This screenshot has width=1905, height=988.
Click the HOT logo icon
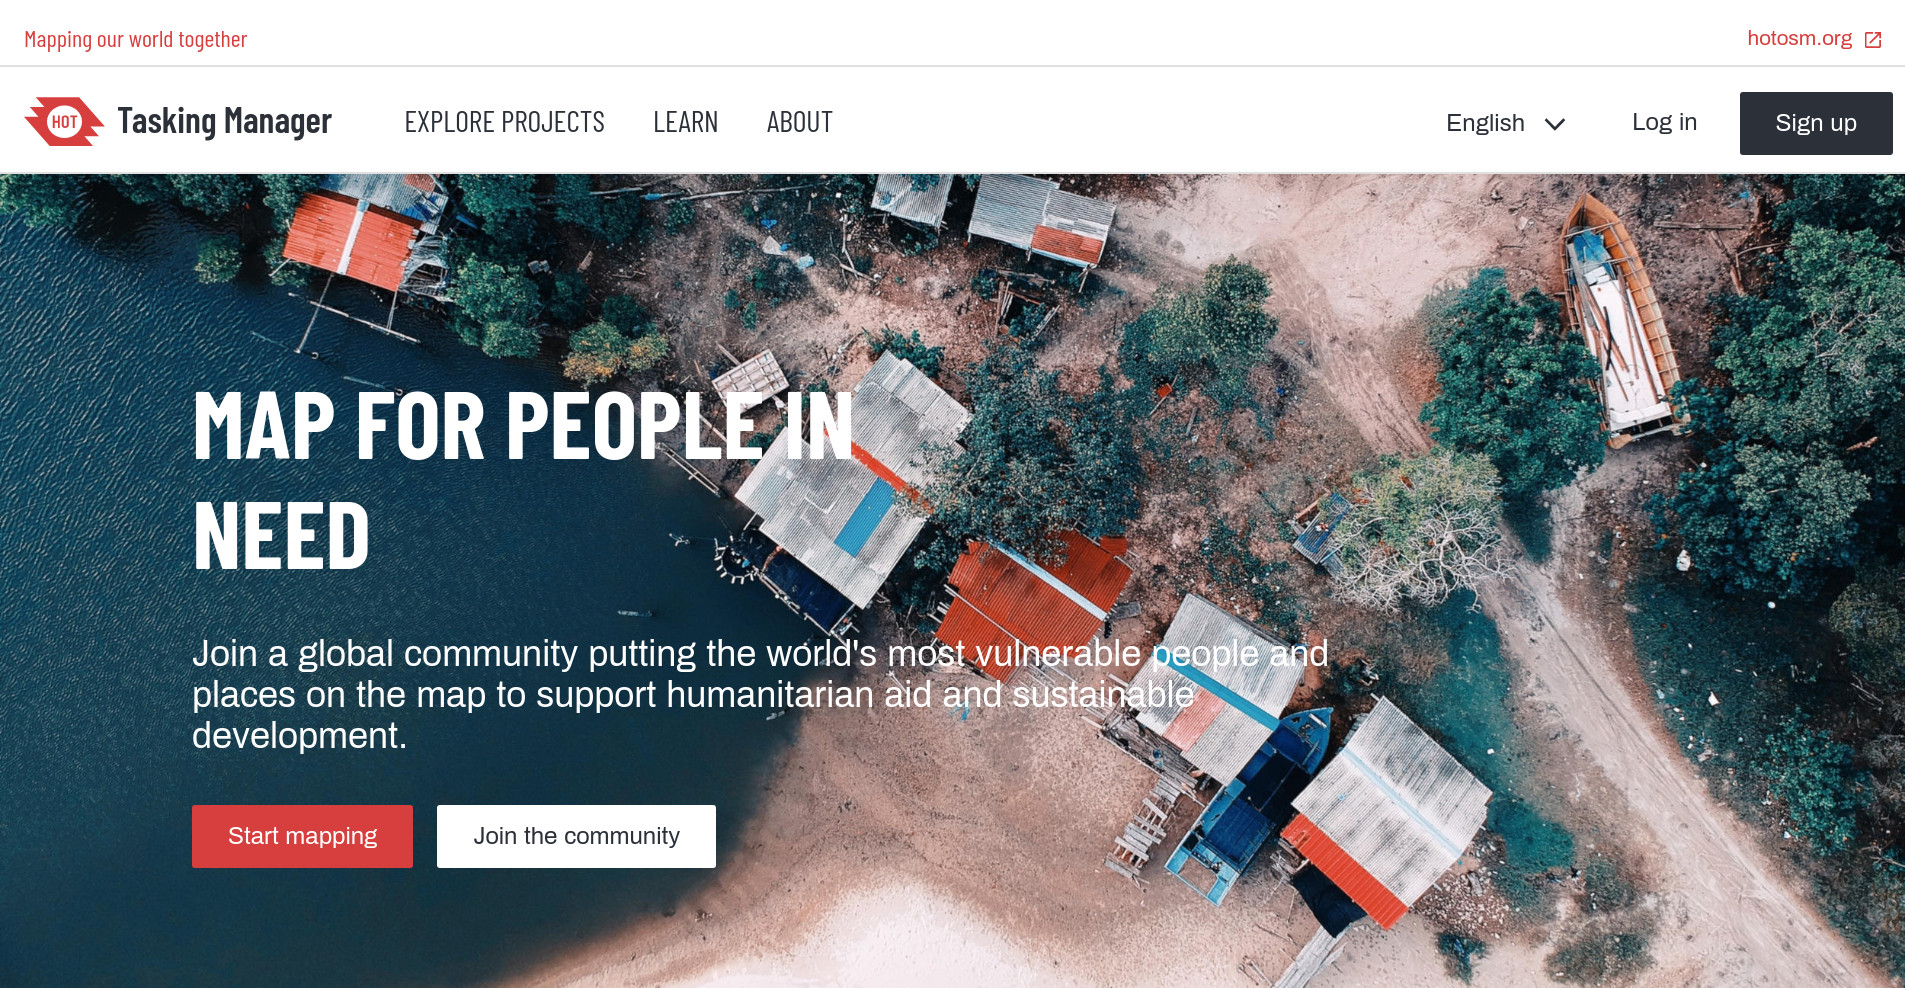click(64, 122)
